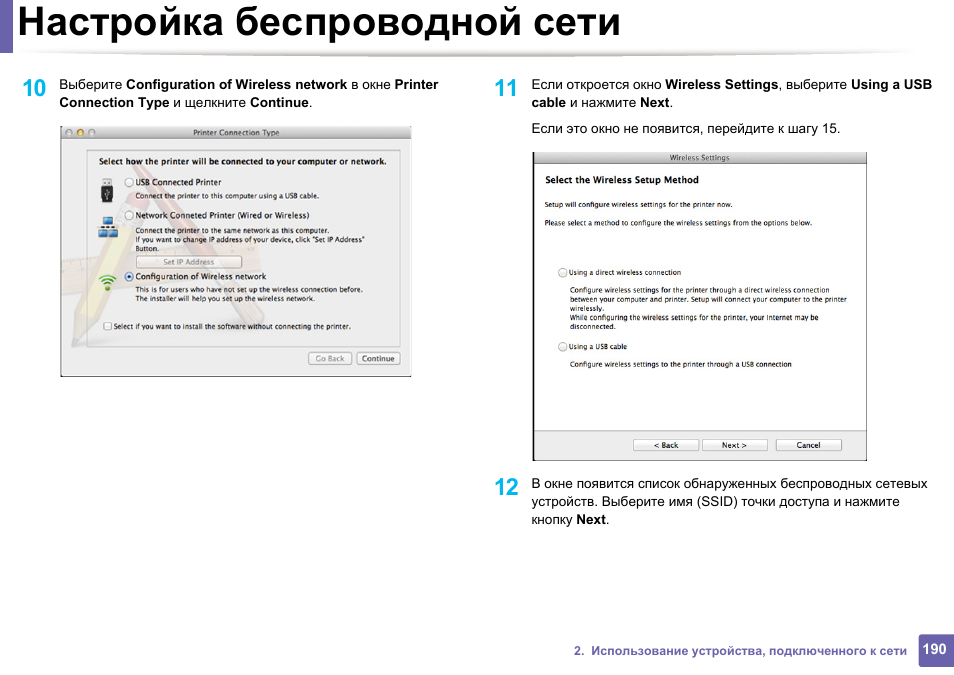This screenshot has height=675, width=954.
Task: Click the Continue button
Action: click(x=378, y=358)
